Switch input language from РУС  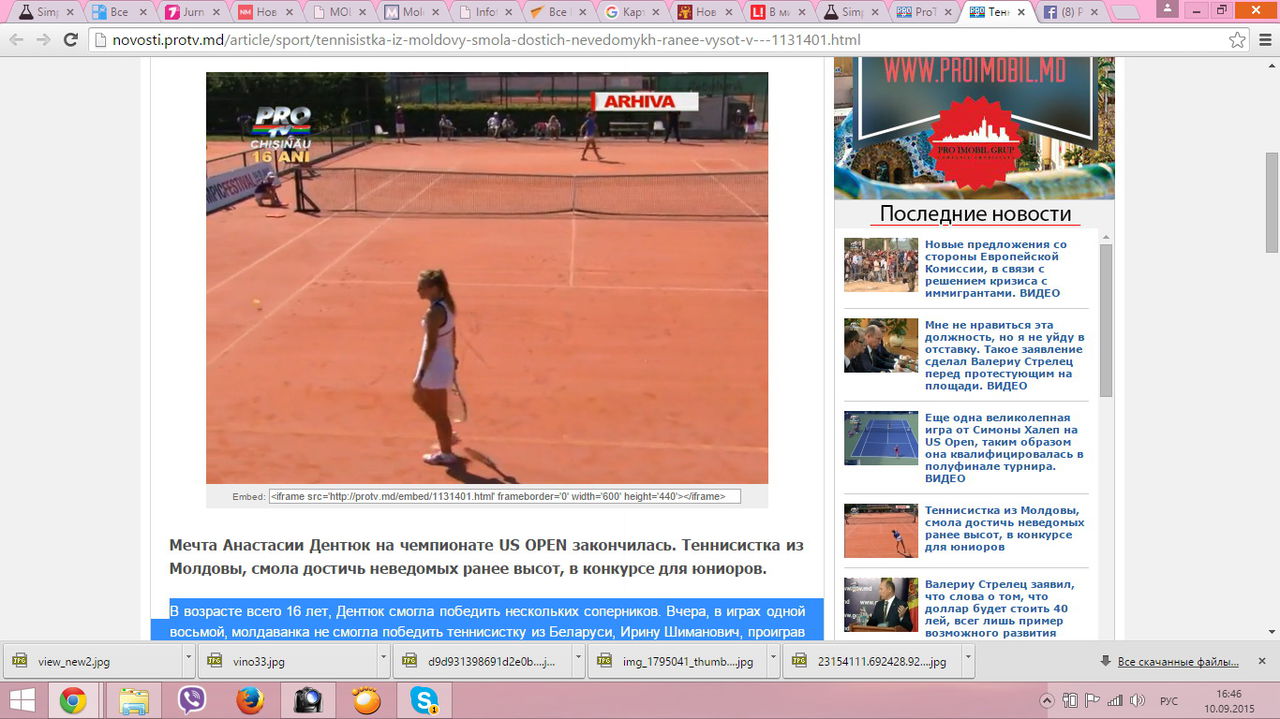[x=1168, y=701]
